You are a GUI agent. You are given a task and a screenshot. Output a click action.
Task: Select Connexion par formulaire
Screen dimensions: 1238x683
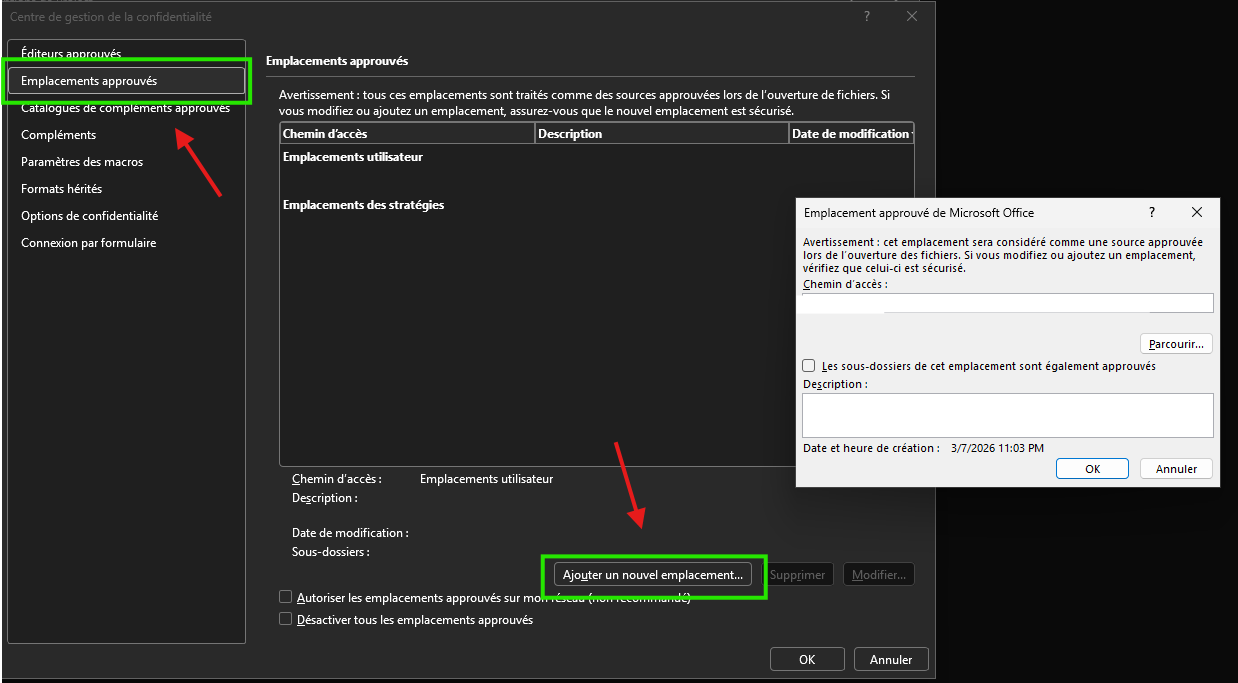tap(89, 243)
